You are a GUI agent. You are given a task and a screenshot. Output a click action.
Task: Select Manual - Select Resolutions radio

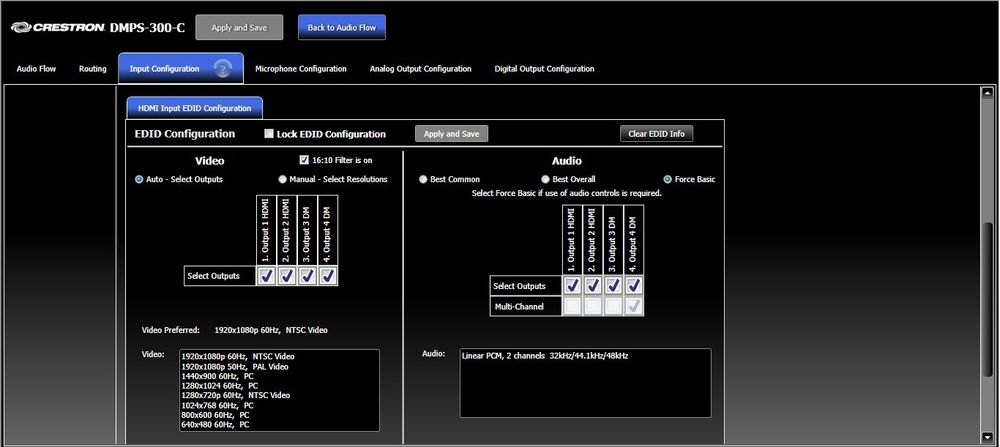[283, 179]
